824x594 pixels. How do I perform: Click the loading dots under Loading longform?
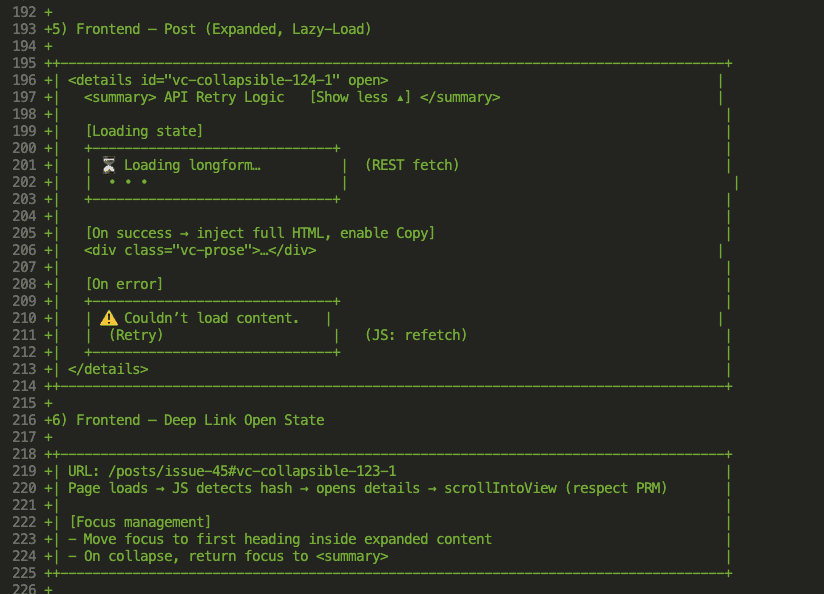[128, 182]
